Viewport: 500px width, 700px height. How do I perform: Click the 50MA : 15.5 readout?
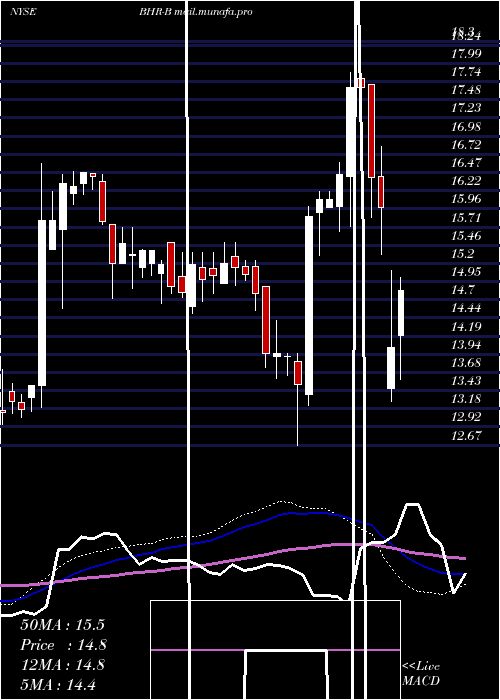pos(62,625)
